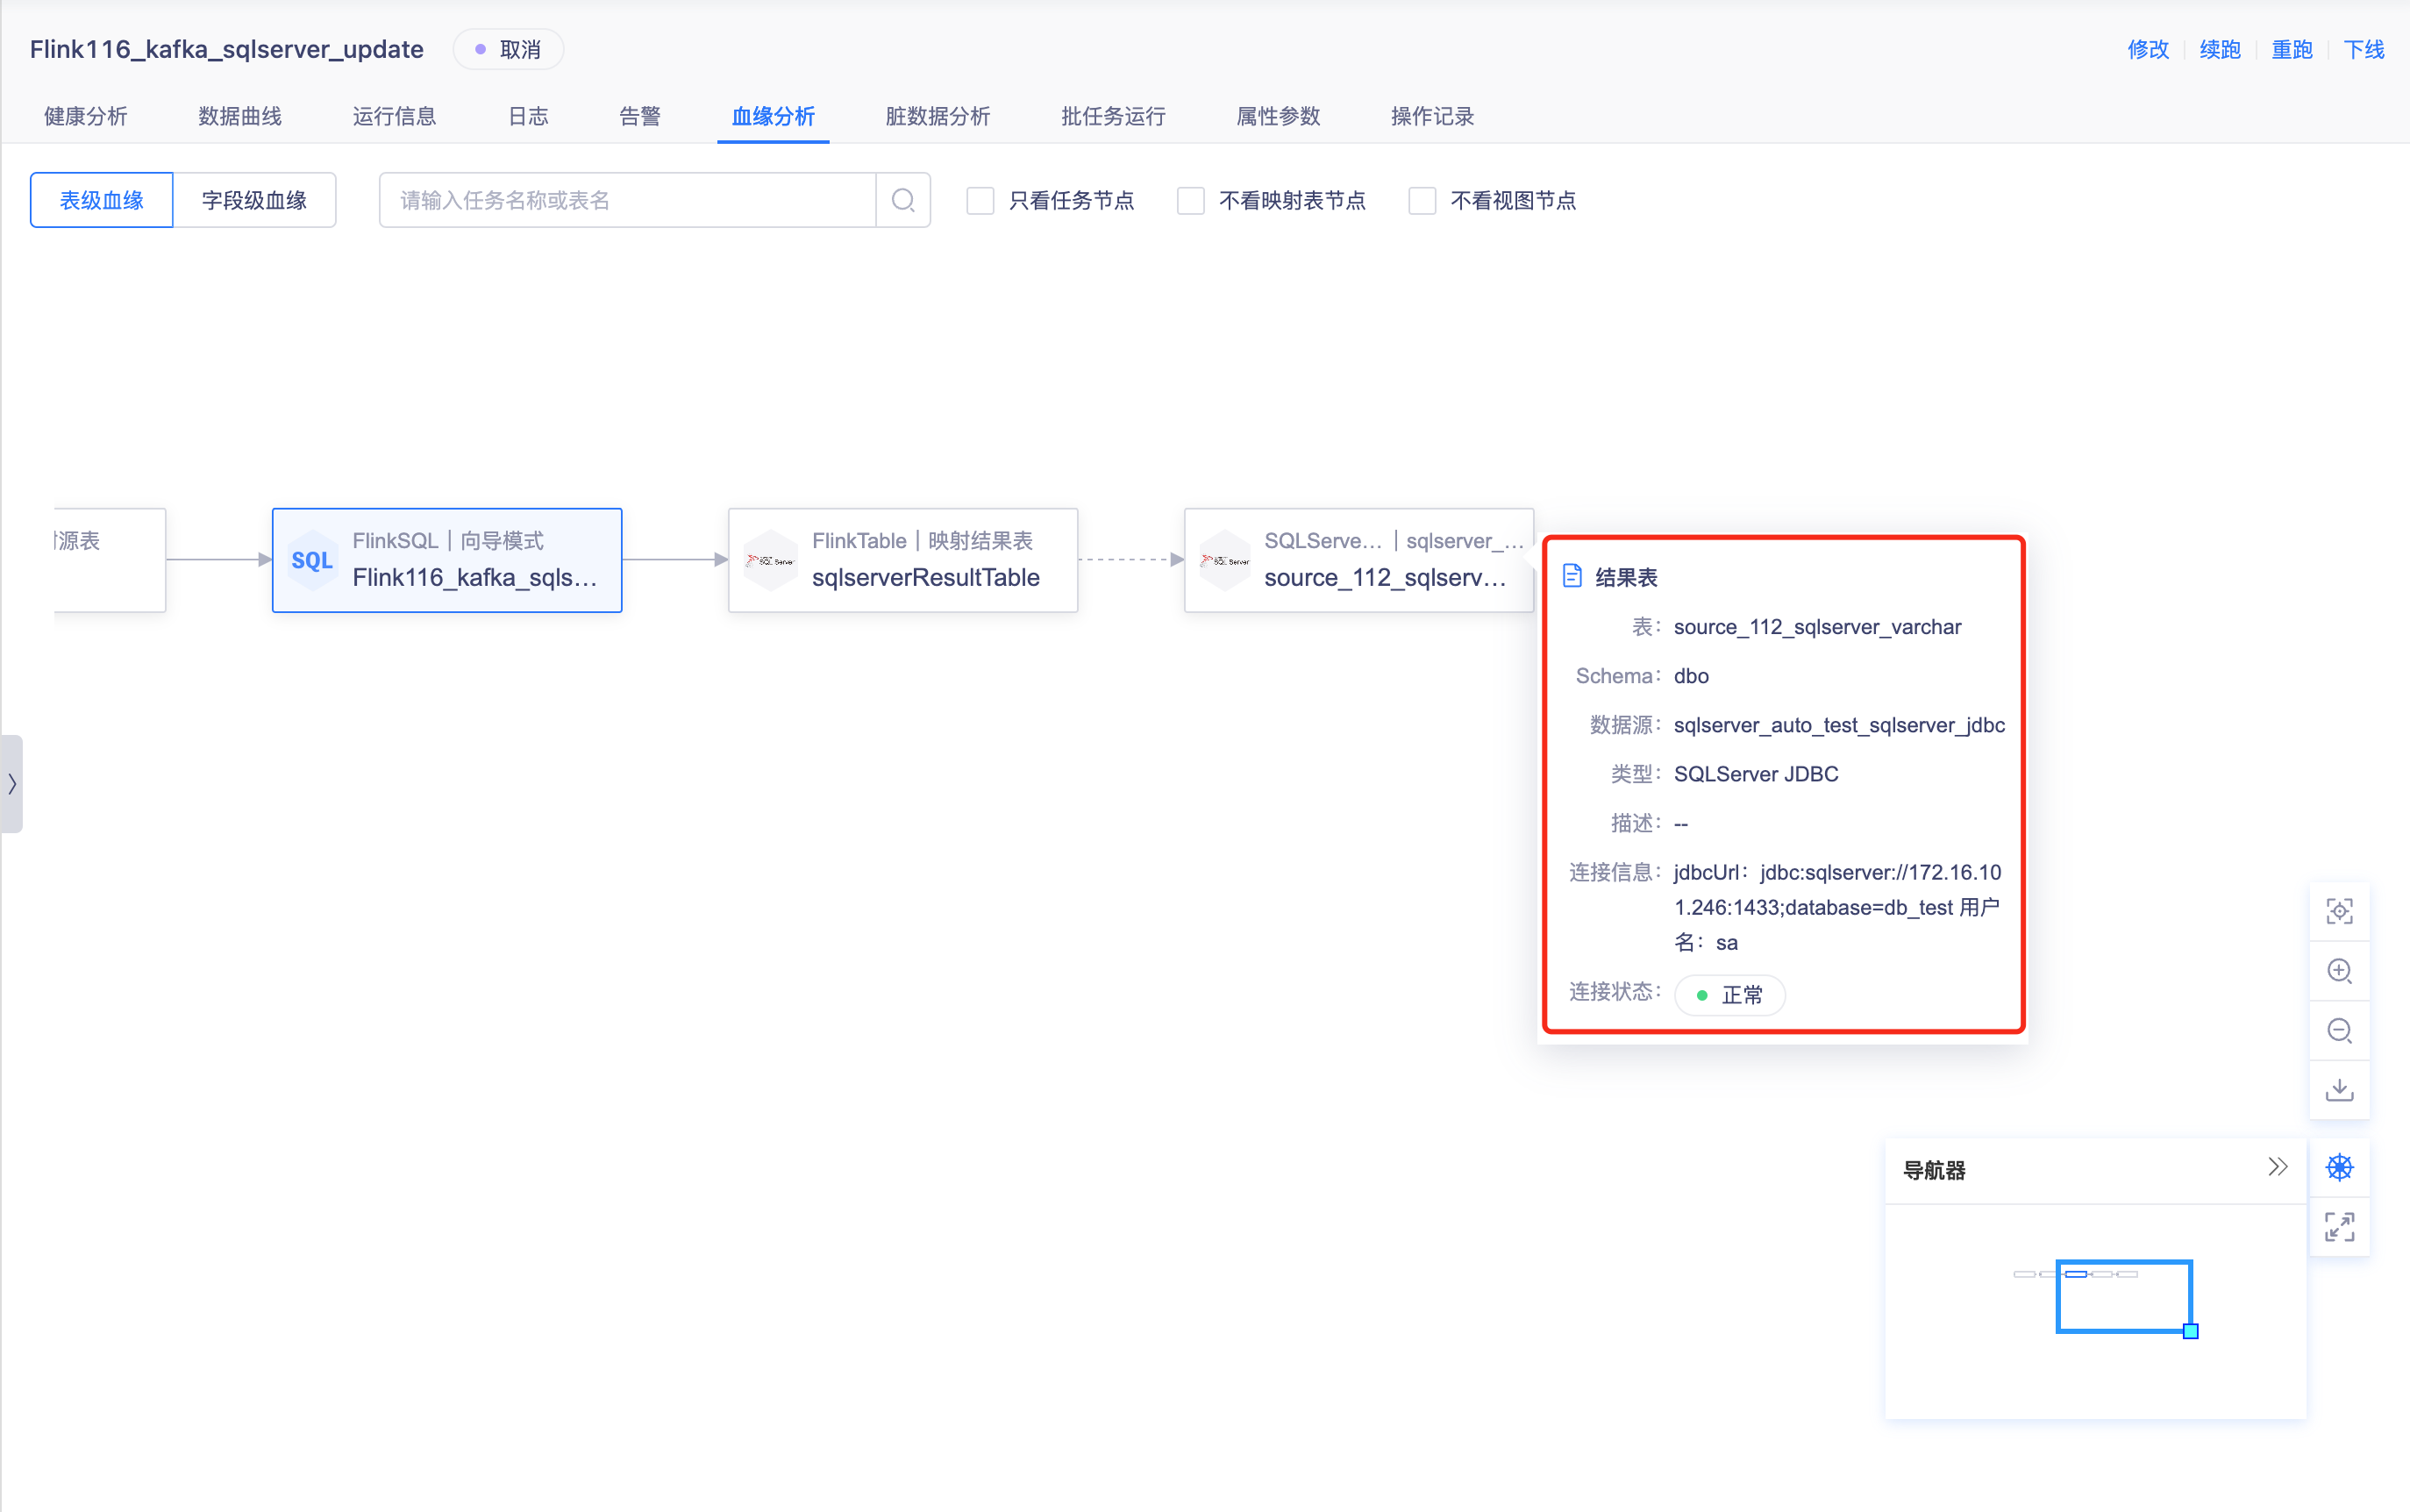Enable the 不看映射表节点 checkbox
2410x1512 pixels.
[x=1190, y=201]
